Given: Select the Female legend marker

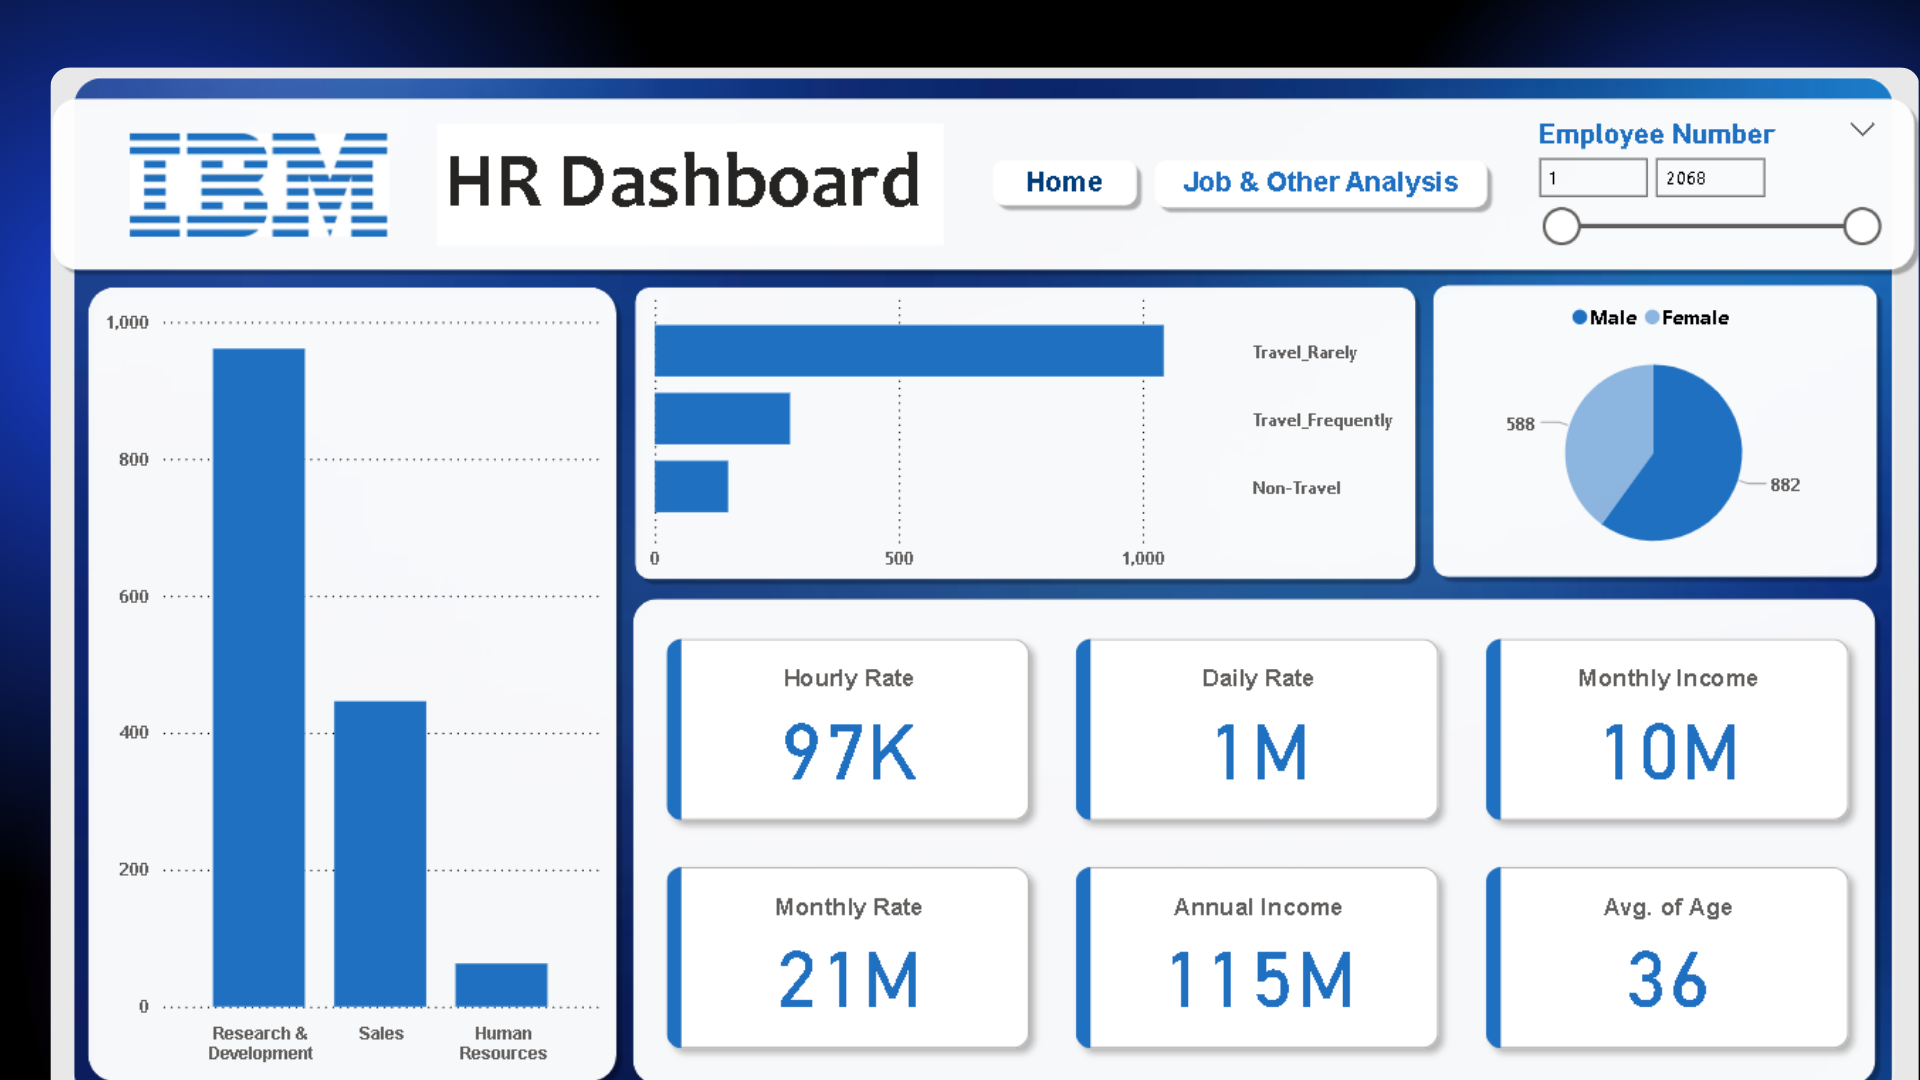Looking at the screenshot, I should click(1652, 318).
